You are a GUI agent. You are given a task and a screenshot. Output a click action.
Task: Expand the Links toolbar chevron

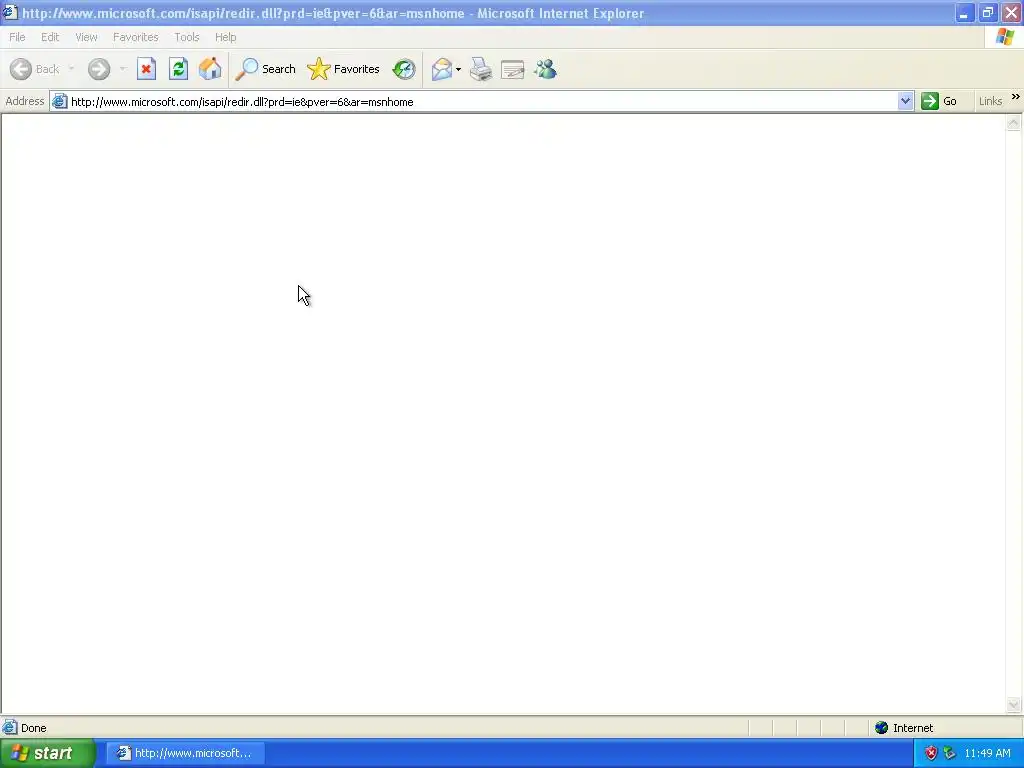[x=1016, y=97]
